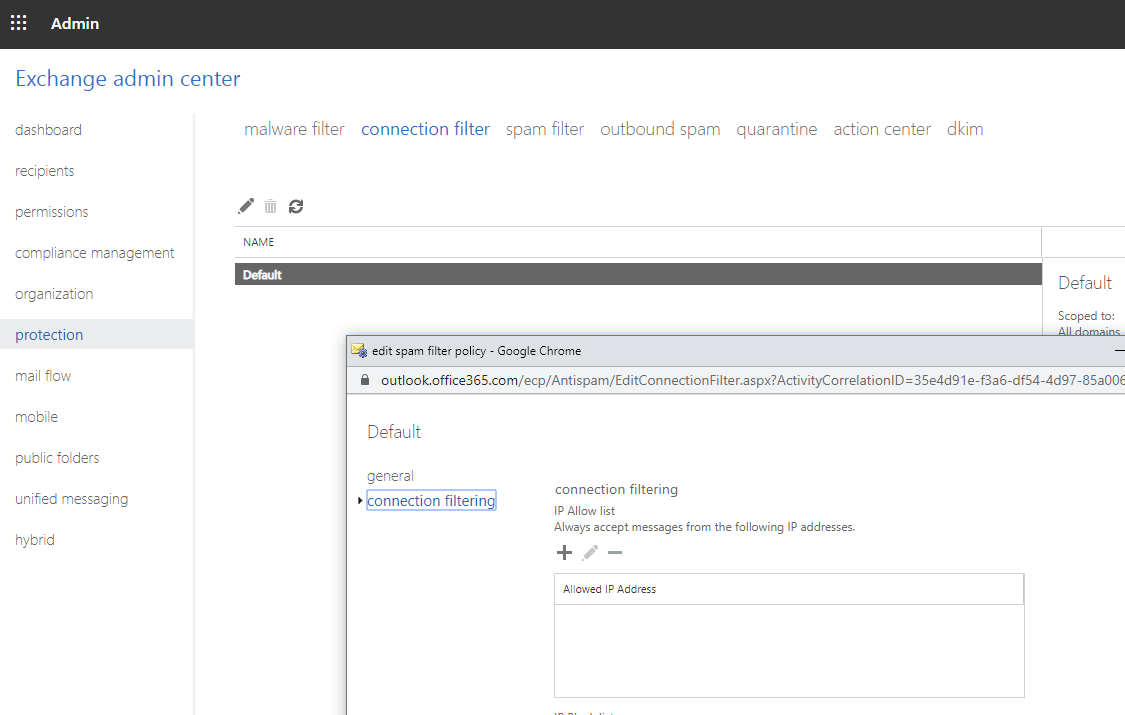Click the popup title bar text
The image size is (1125, 715).
[476, 351]
